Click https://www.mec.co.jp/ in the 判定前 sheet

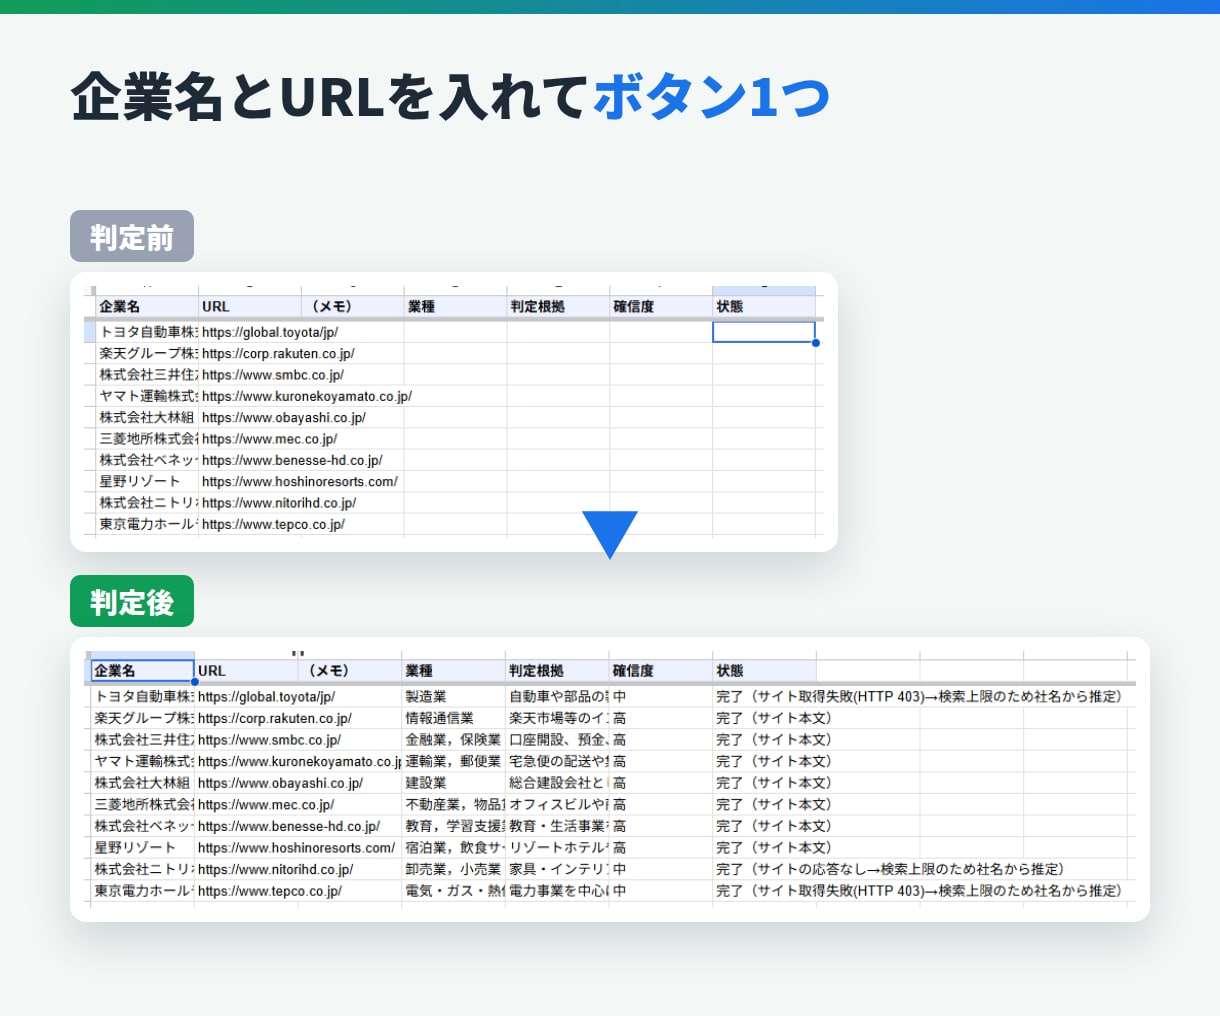[269, 439]
